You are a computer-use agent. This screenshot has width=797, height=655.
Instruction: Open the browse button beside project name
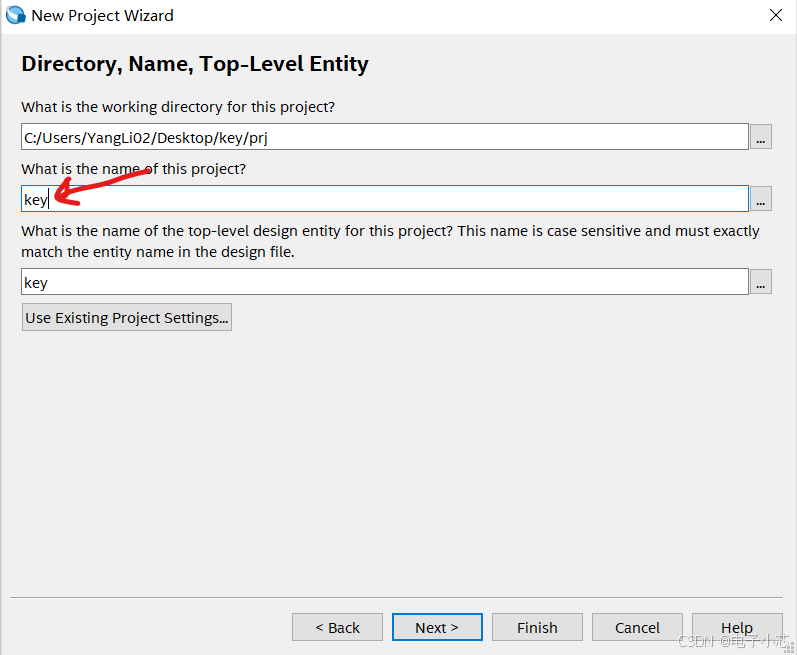(762, 199)
